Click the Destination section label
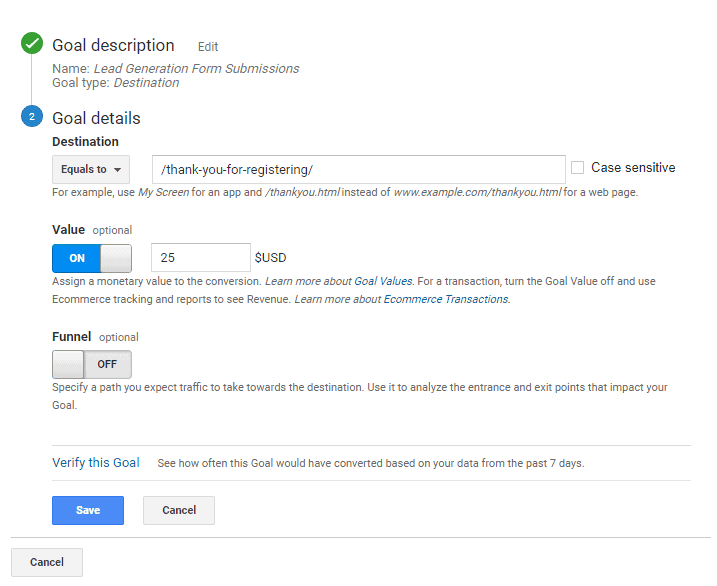The width and height of the screenshot is (717, 586). coord(86,142)
